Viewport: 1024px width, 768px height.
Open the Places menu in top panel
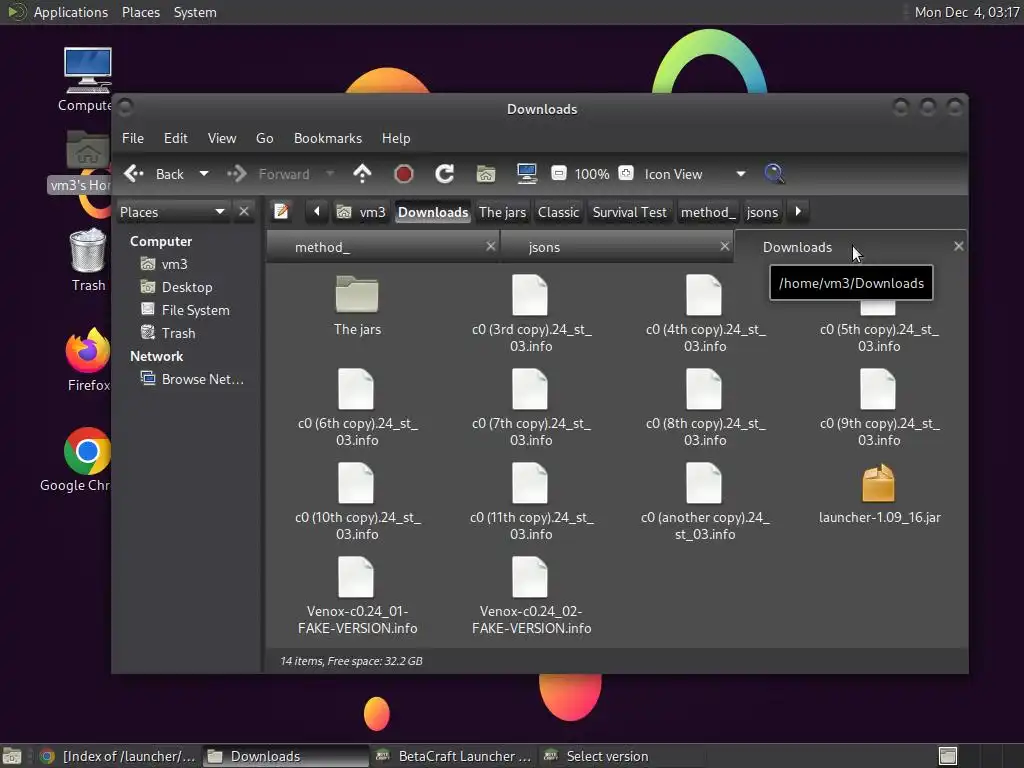pyautogui.click(x=140, y=12)
